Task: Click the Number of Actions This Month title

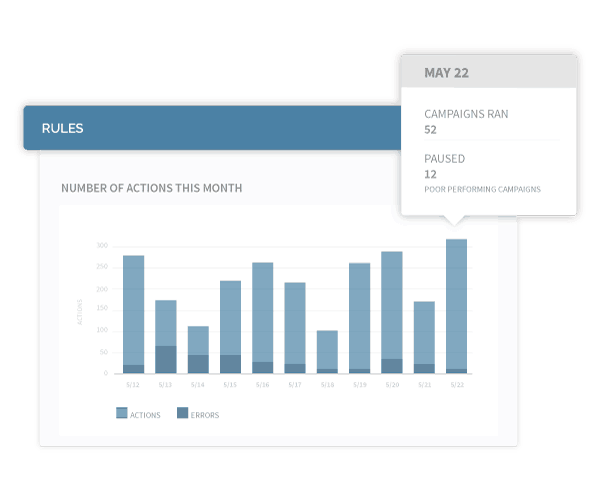Action: [x=151, y=188]
